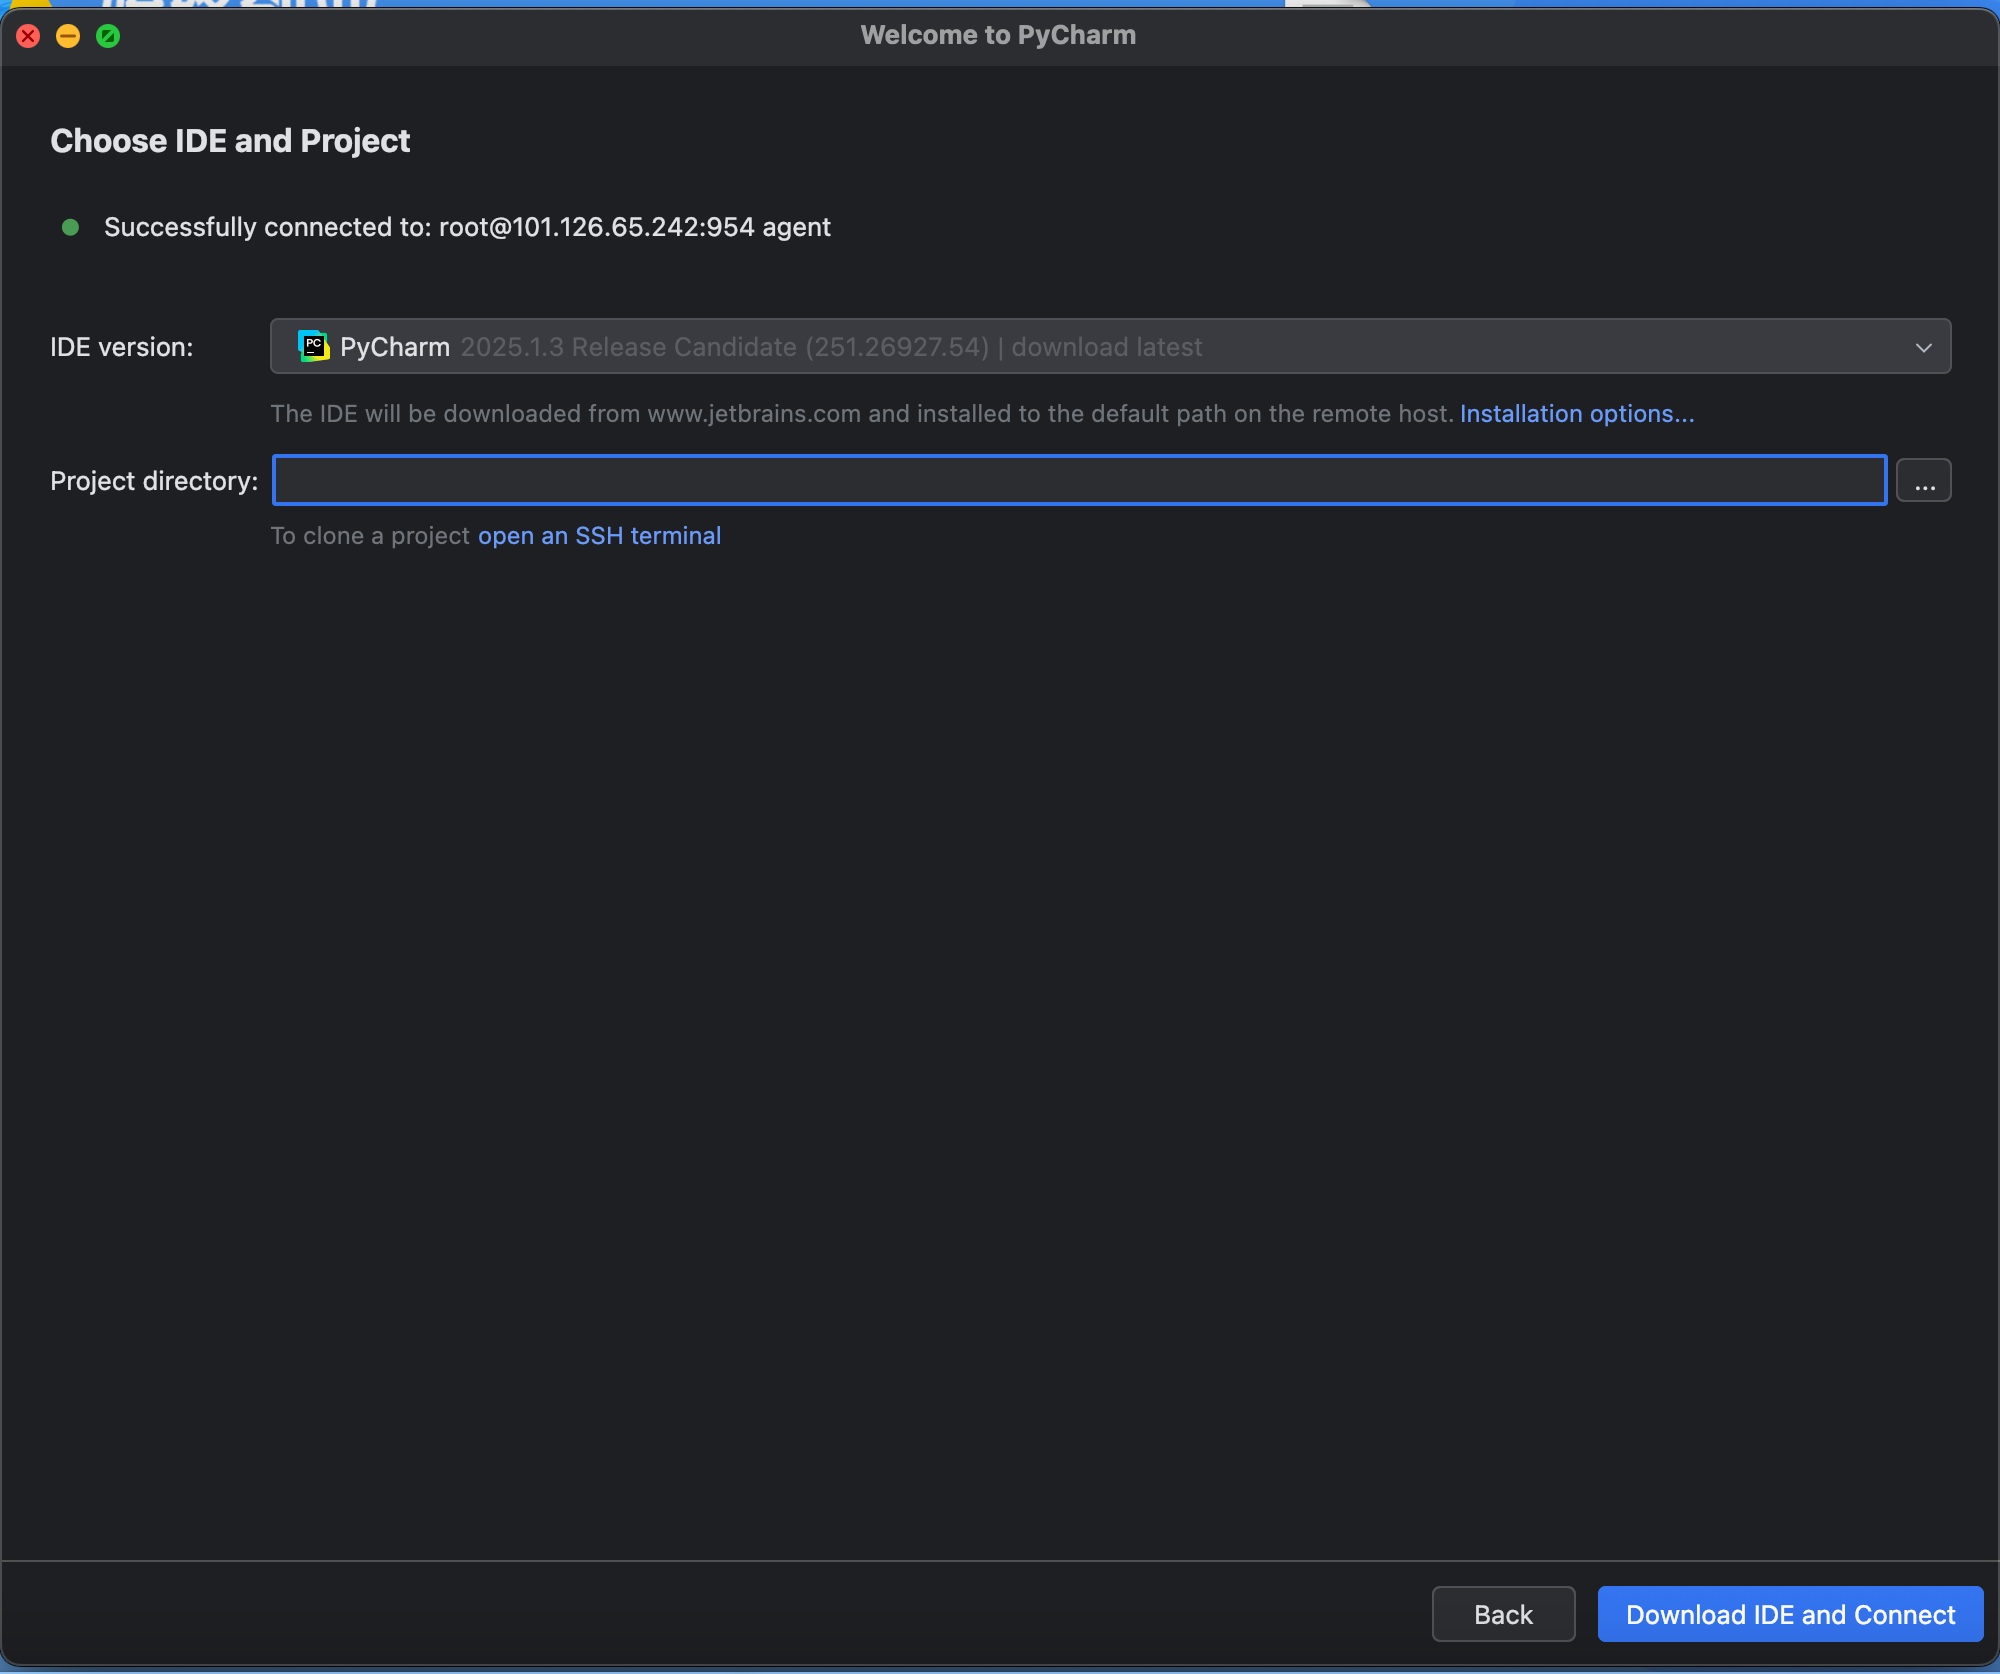The height and width of the screenshot is (1674, 2000).
Task: Click the 'IDE version:' label
Action: (x=121, y=347)
